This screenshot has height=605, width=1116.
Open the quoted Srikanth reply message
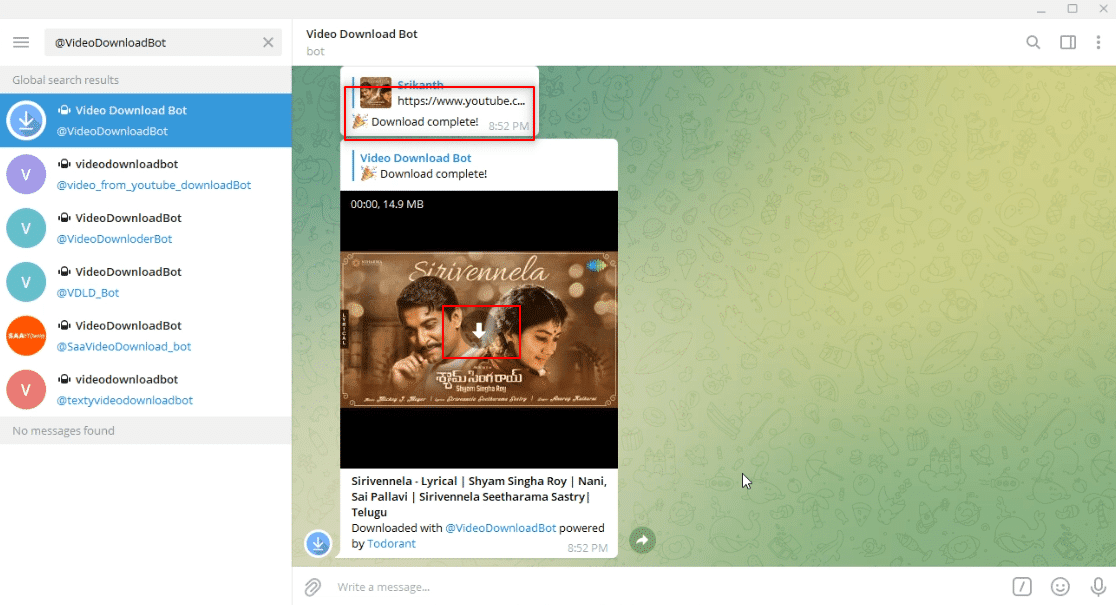coord(440,100)
